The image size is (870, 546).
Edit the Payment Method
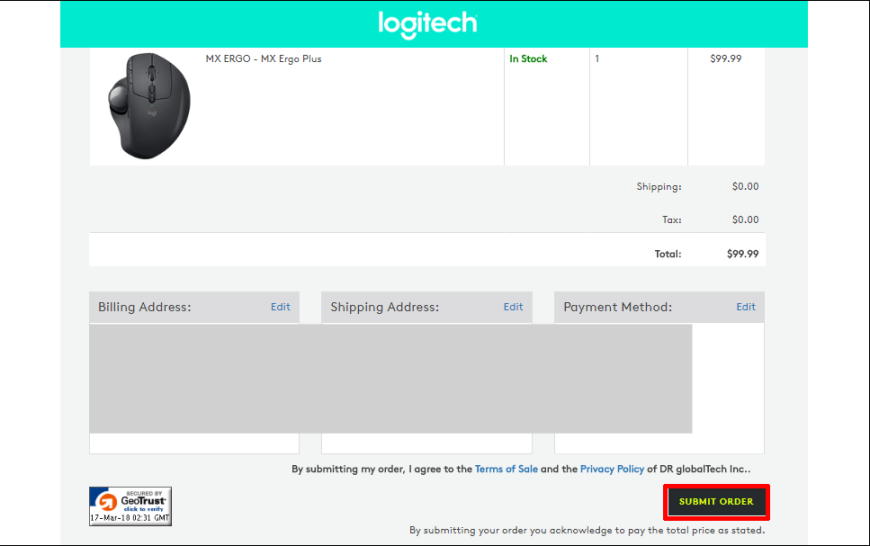746,307
